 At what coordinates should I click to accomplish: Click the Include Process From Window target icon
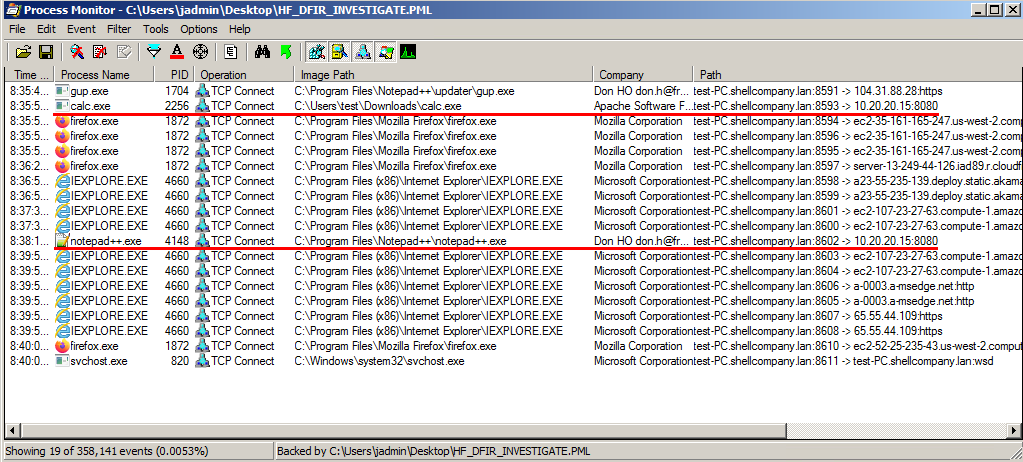click(x=199, y=51)
